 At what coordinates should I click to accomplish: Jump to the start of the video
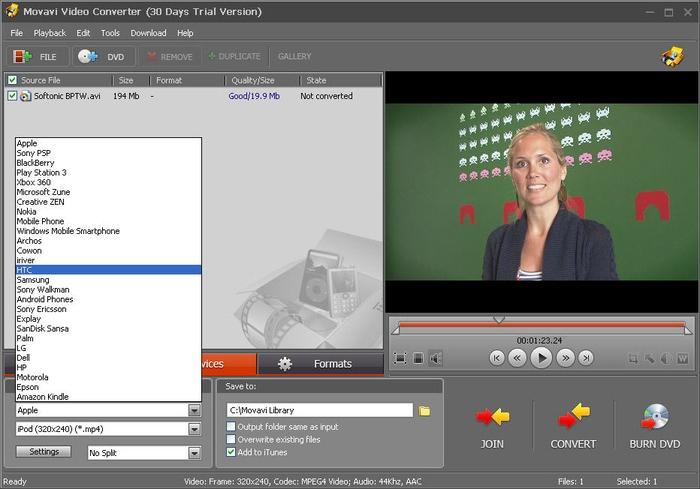coord(496,358)
